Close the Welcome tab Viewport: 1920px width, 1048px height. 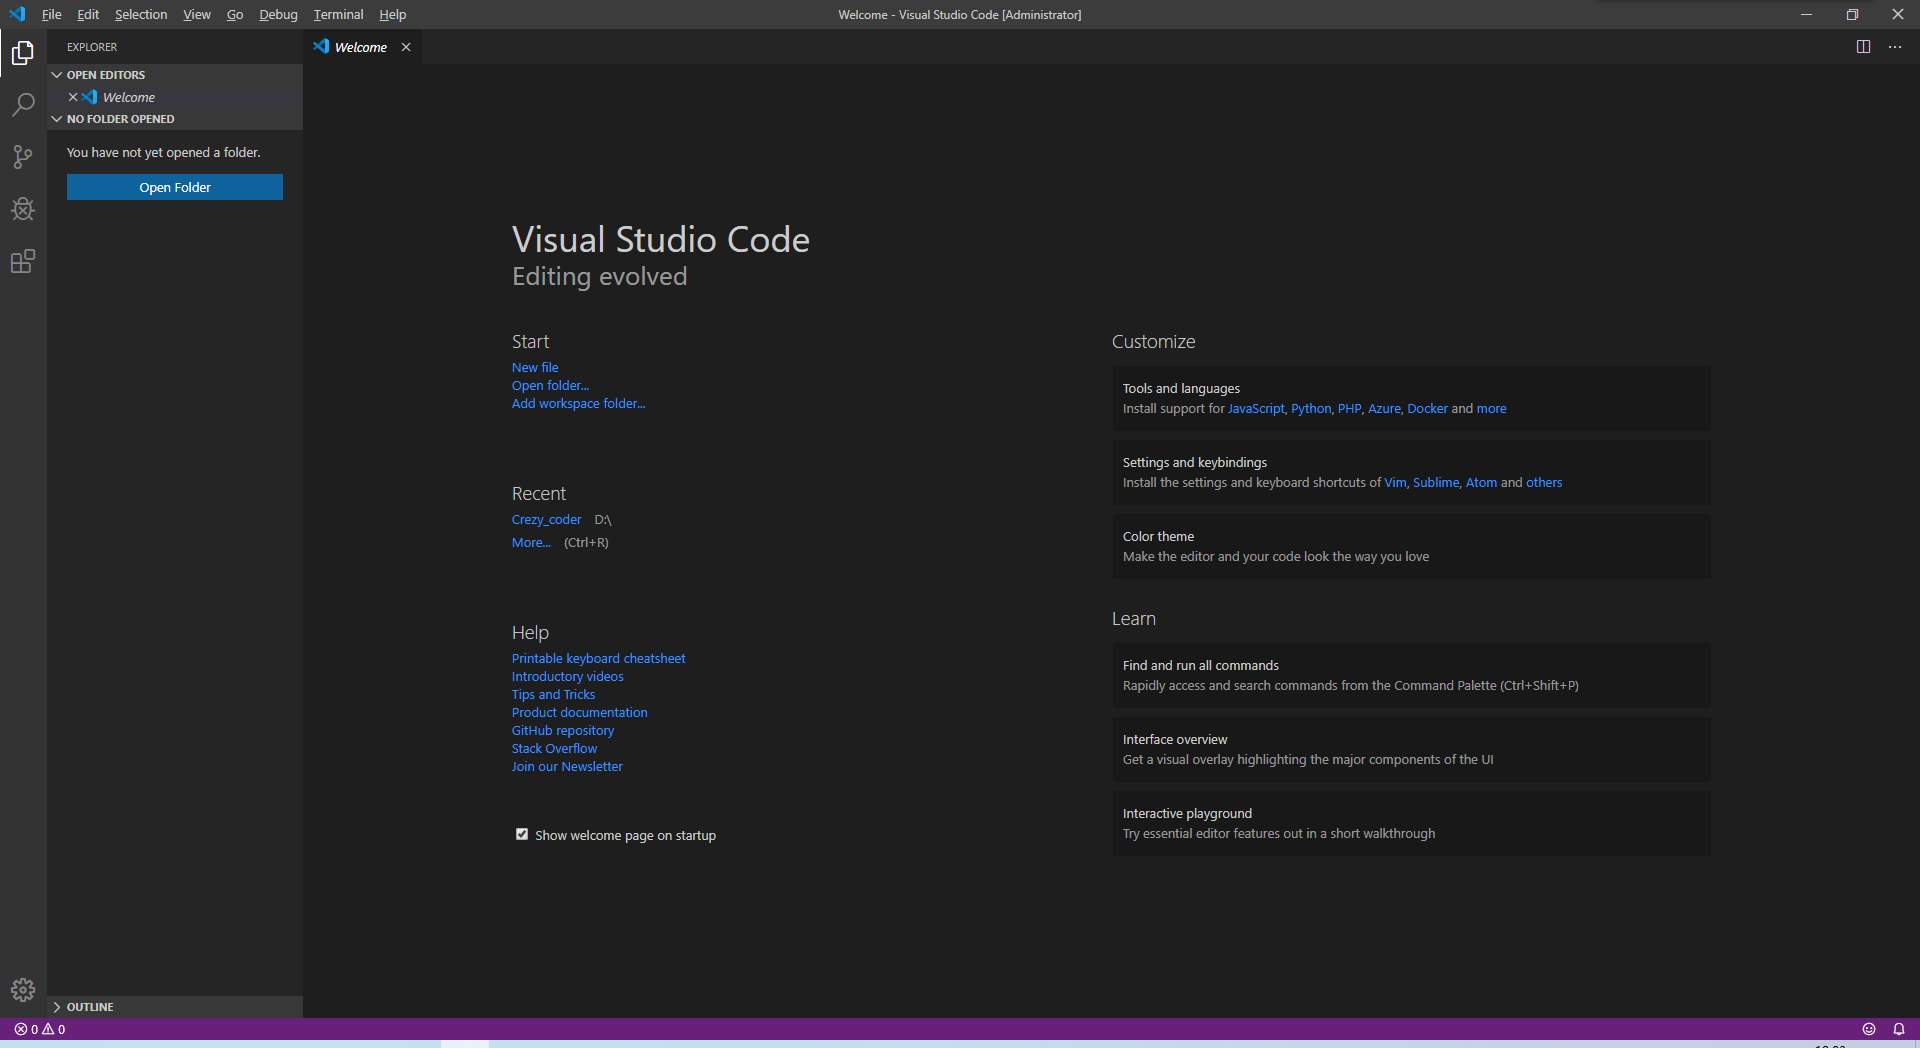pyautogui.click(x=406, y=47)
